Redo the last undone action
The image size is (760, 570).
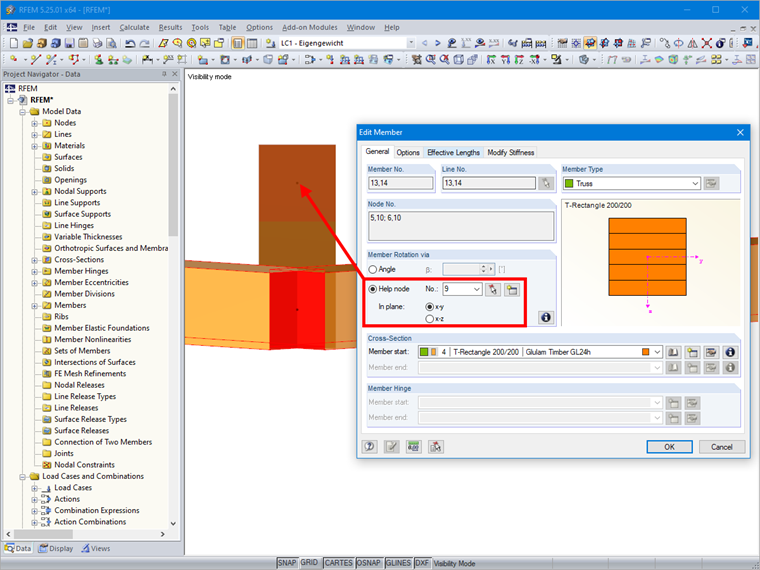pyautogui.click(x=144, y=44)
